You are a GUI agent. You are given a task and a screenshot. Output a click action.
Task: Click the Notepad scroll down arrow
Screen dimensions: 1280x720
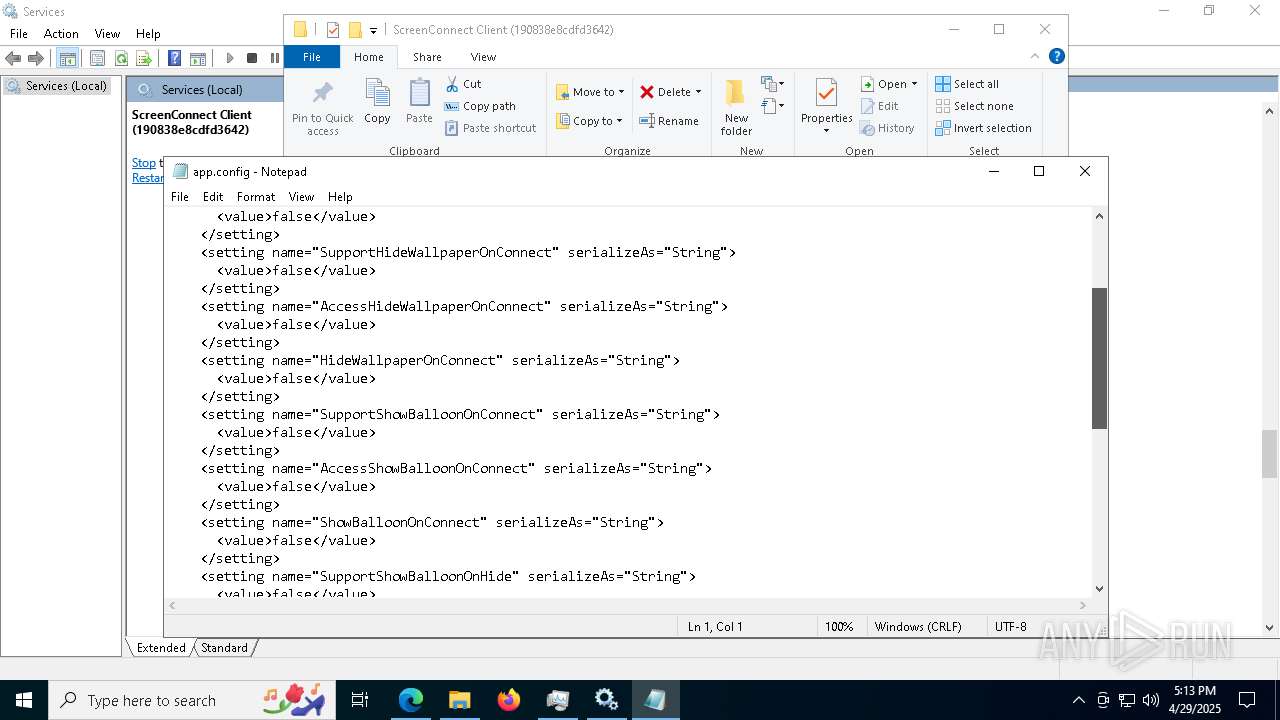click(x=1099, y=589)
